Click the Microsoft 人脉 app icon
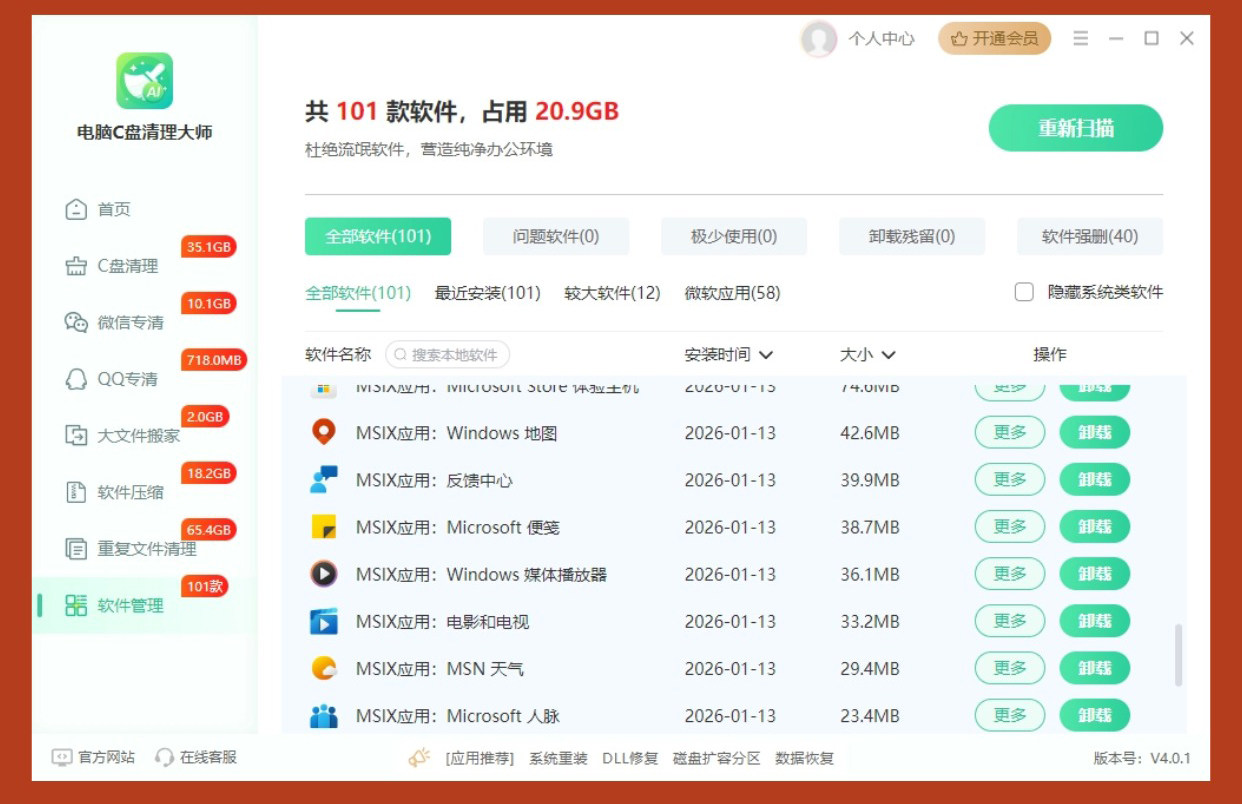This screenshot has width=1242, height=804. (323, 716)
